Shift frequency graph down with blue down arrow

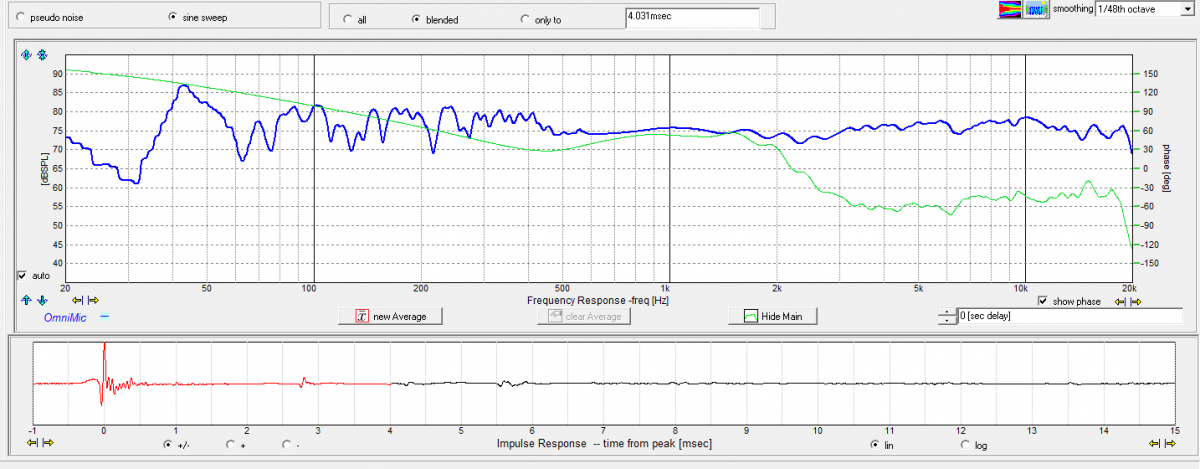(x=42, y=299)
